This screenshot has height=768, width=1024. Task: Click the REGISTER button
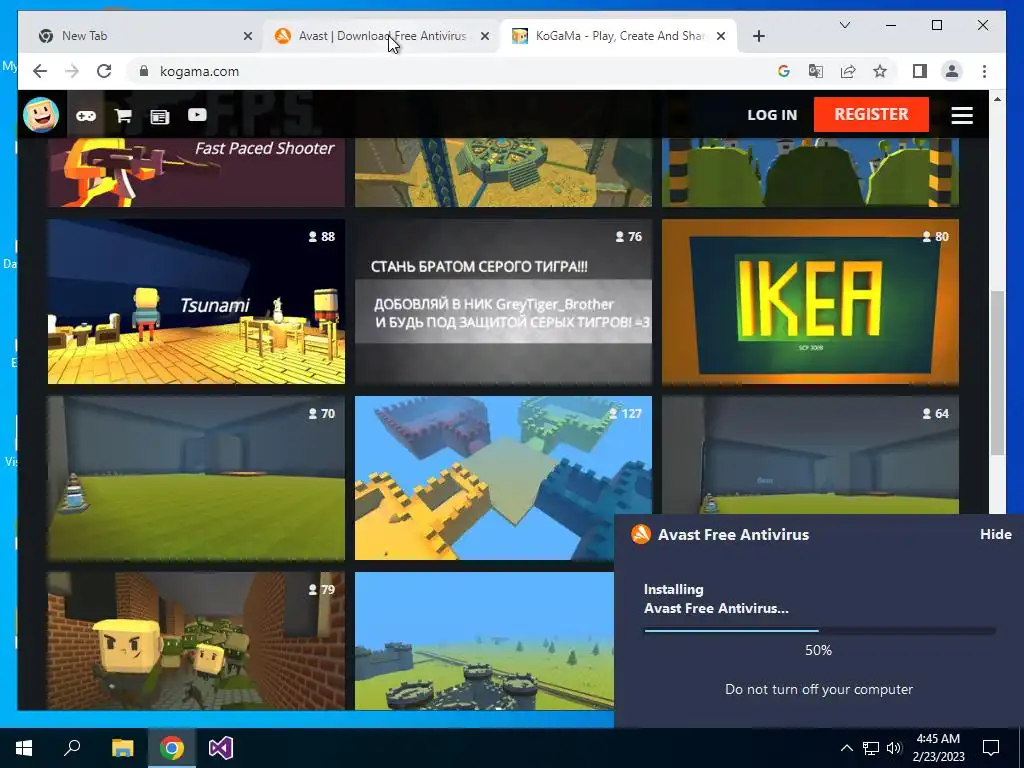871,114
